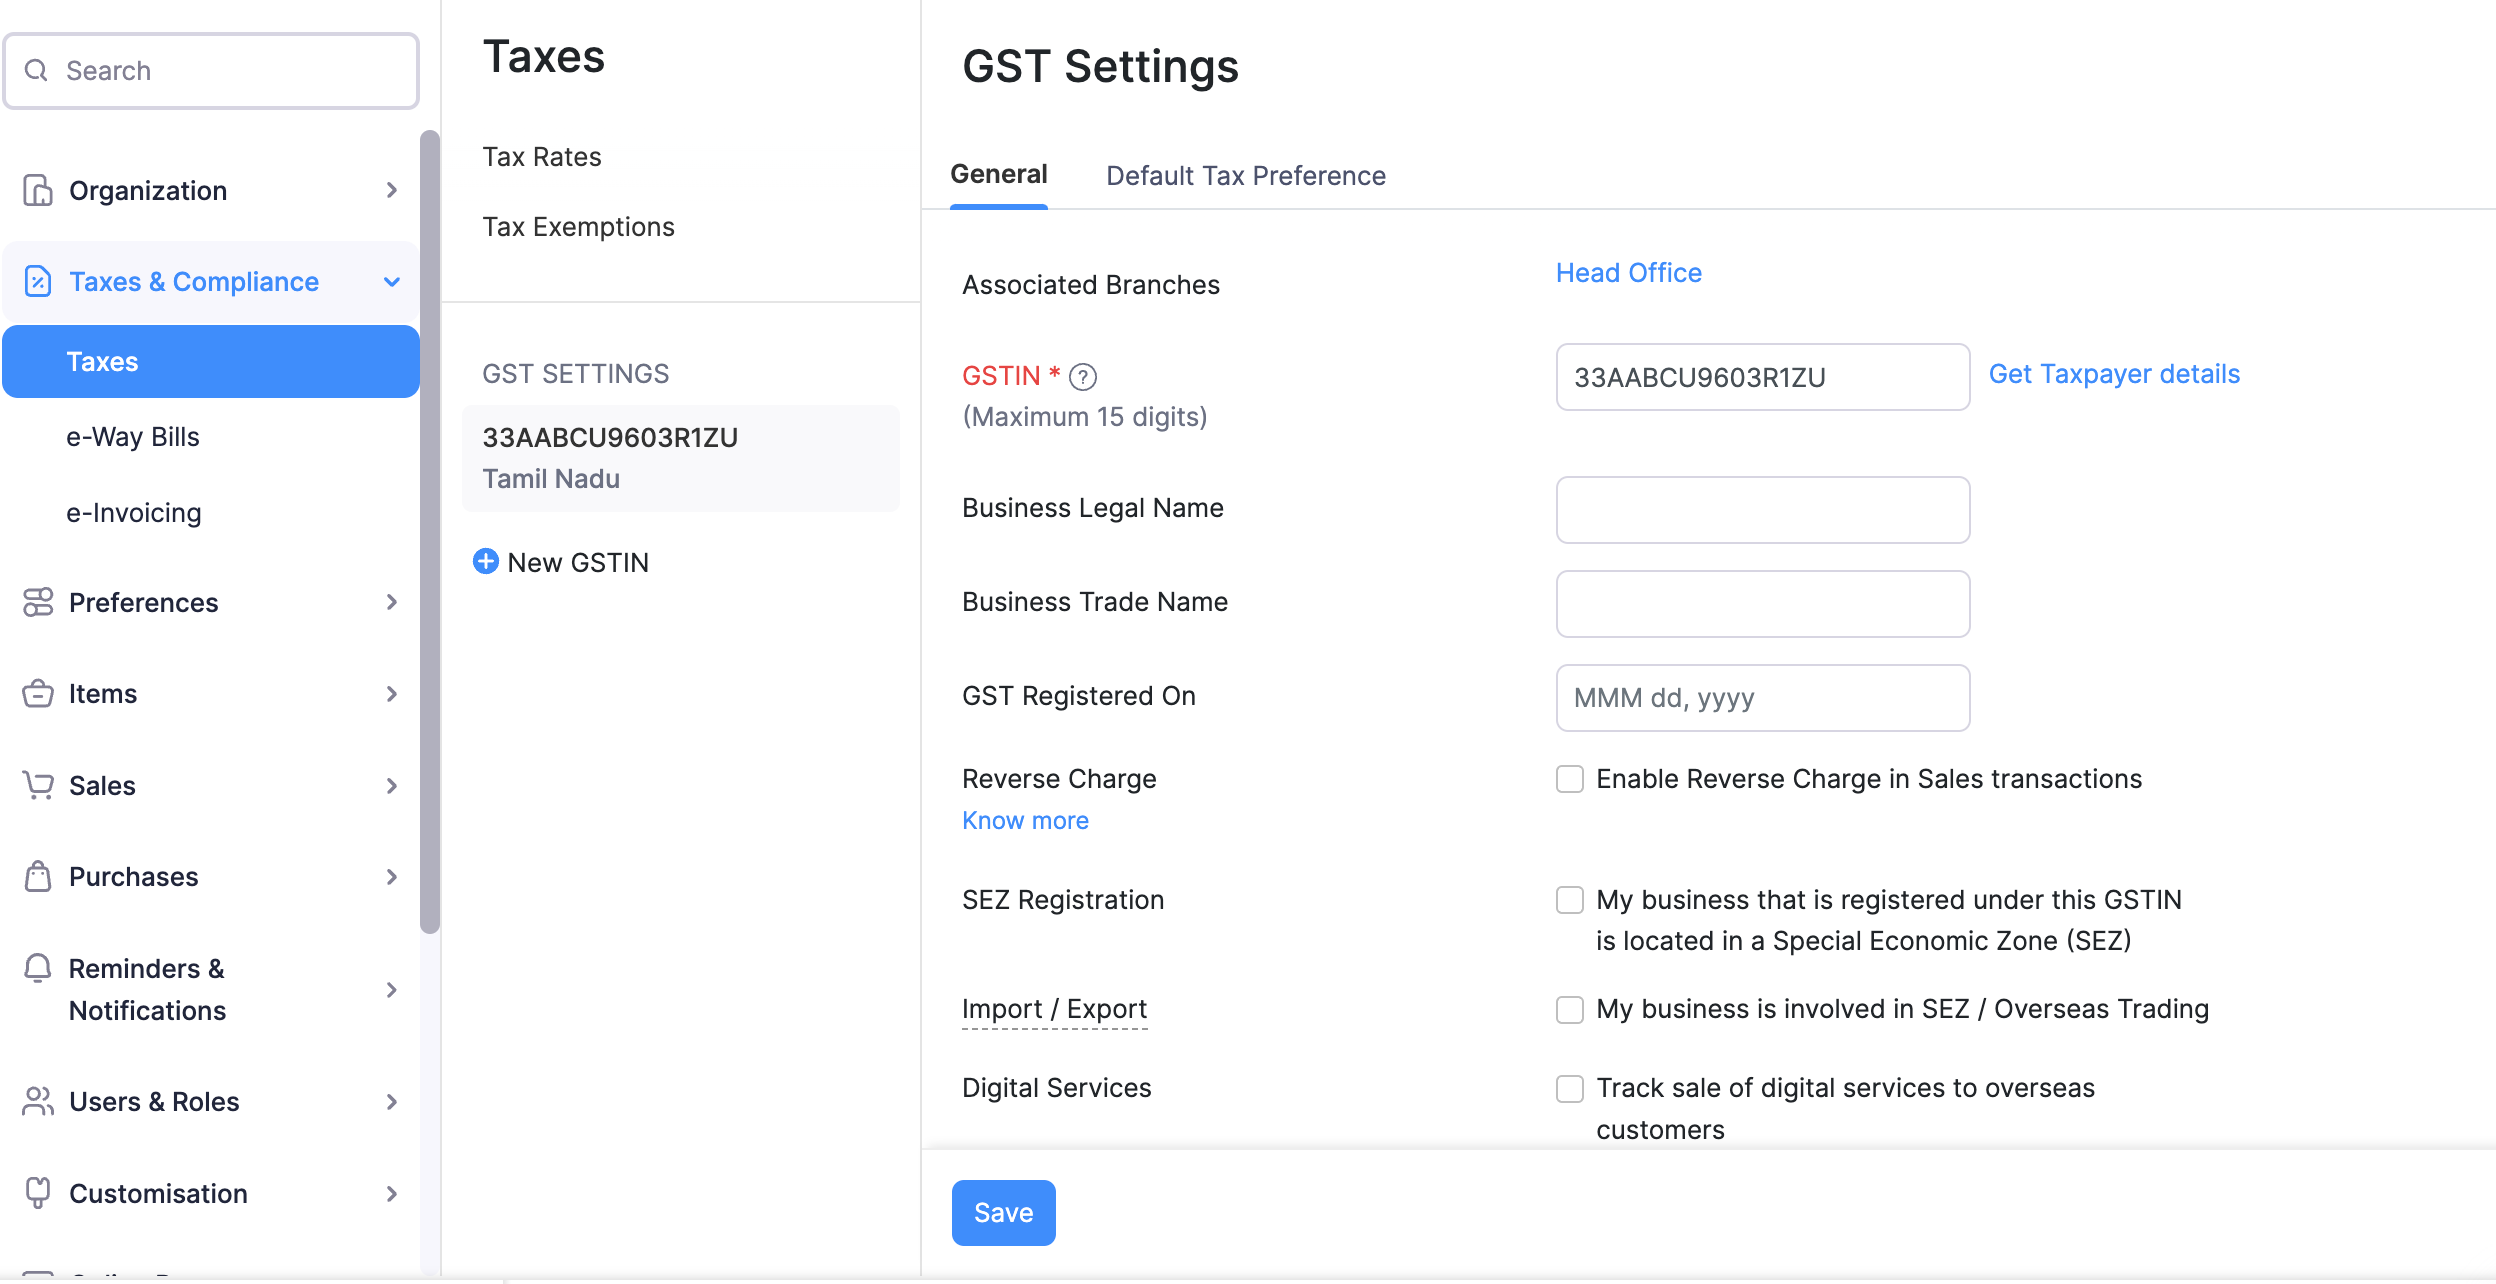Select the 33AABCU9603R1ZU Tamil Nadu entry
This screenshot has width=2496, height=1284.
click(680, 458)
